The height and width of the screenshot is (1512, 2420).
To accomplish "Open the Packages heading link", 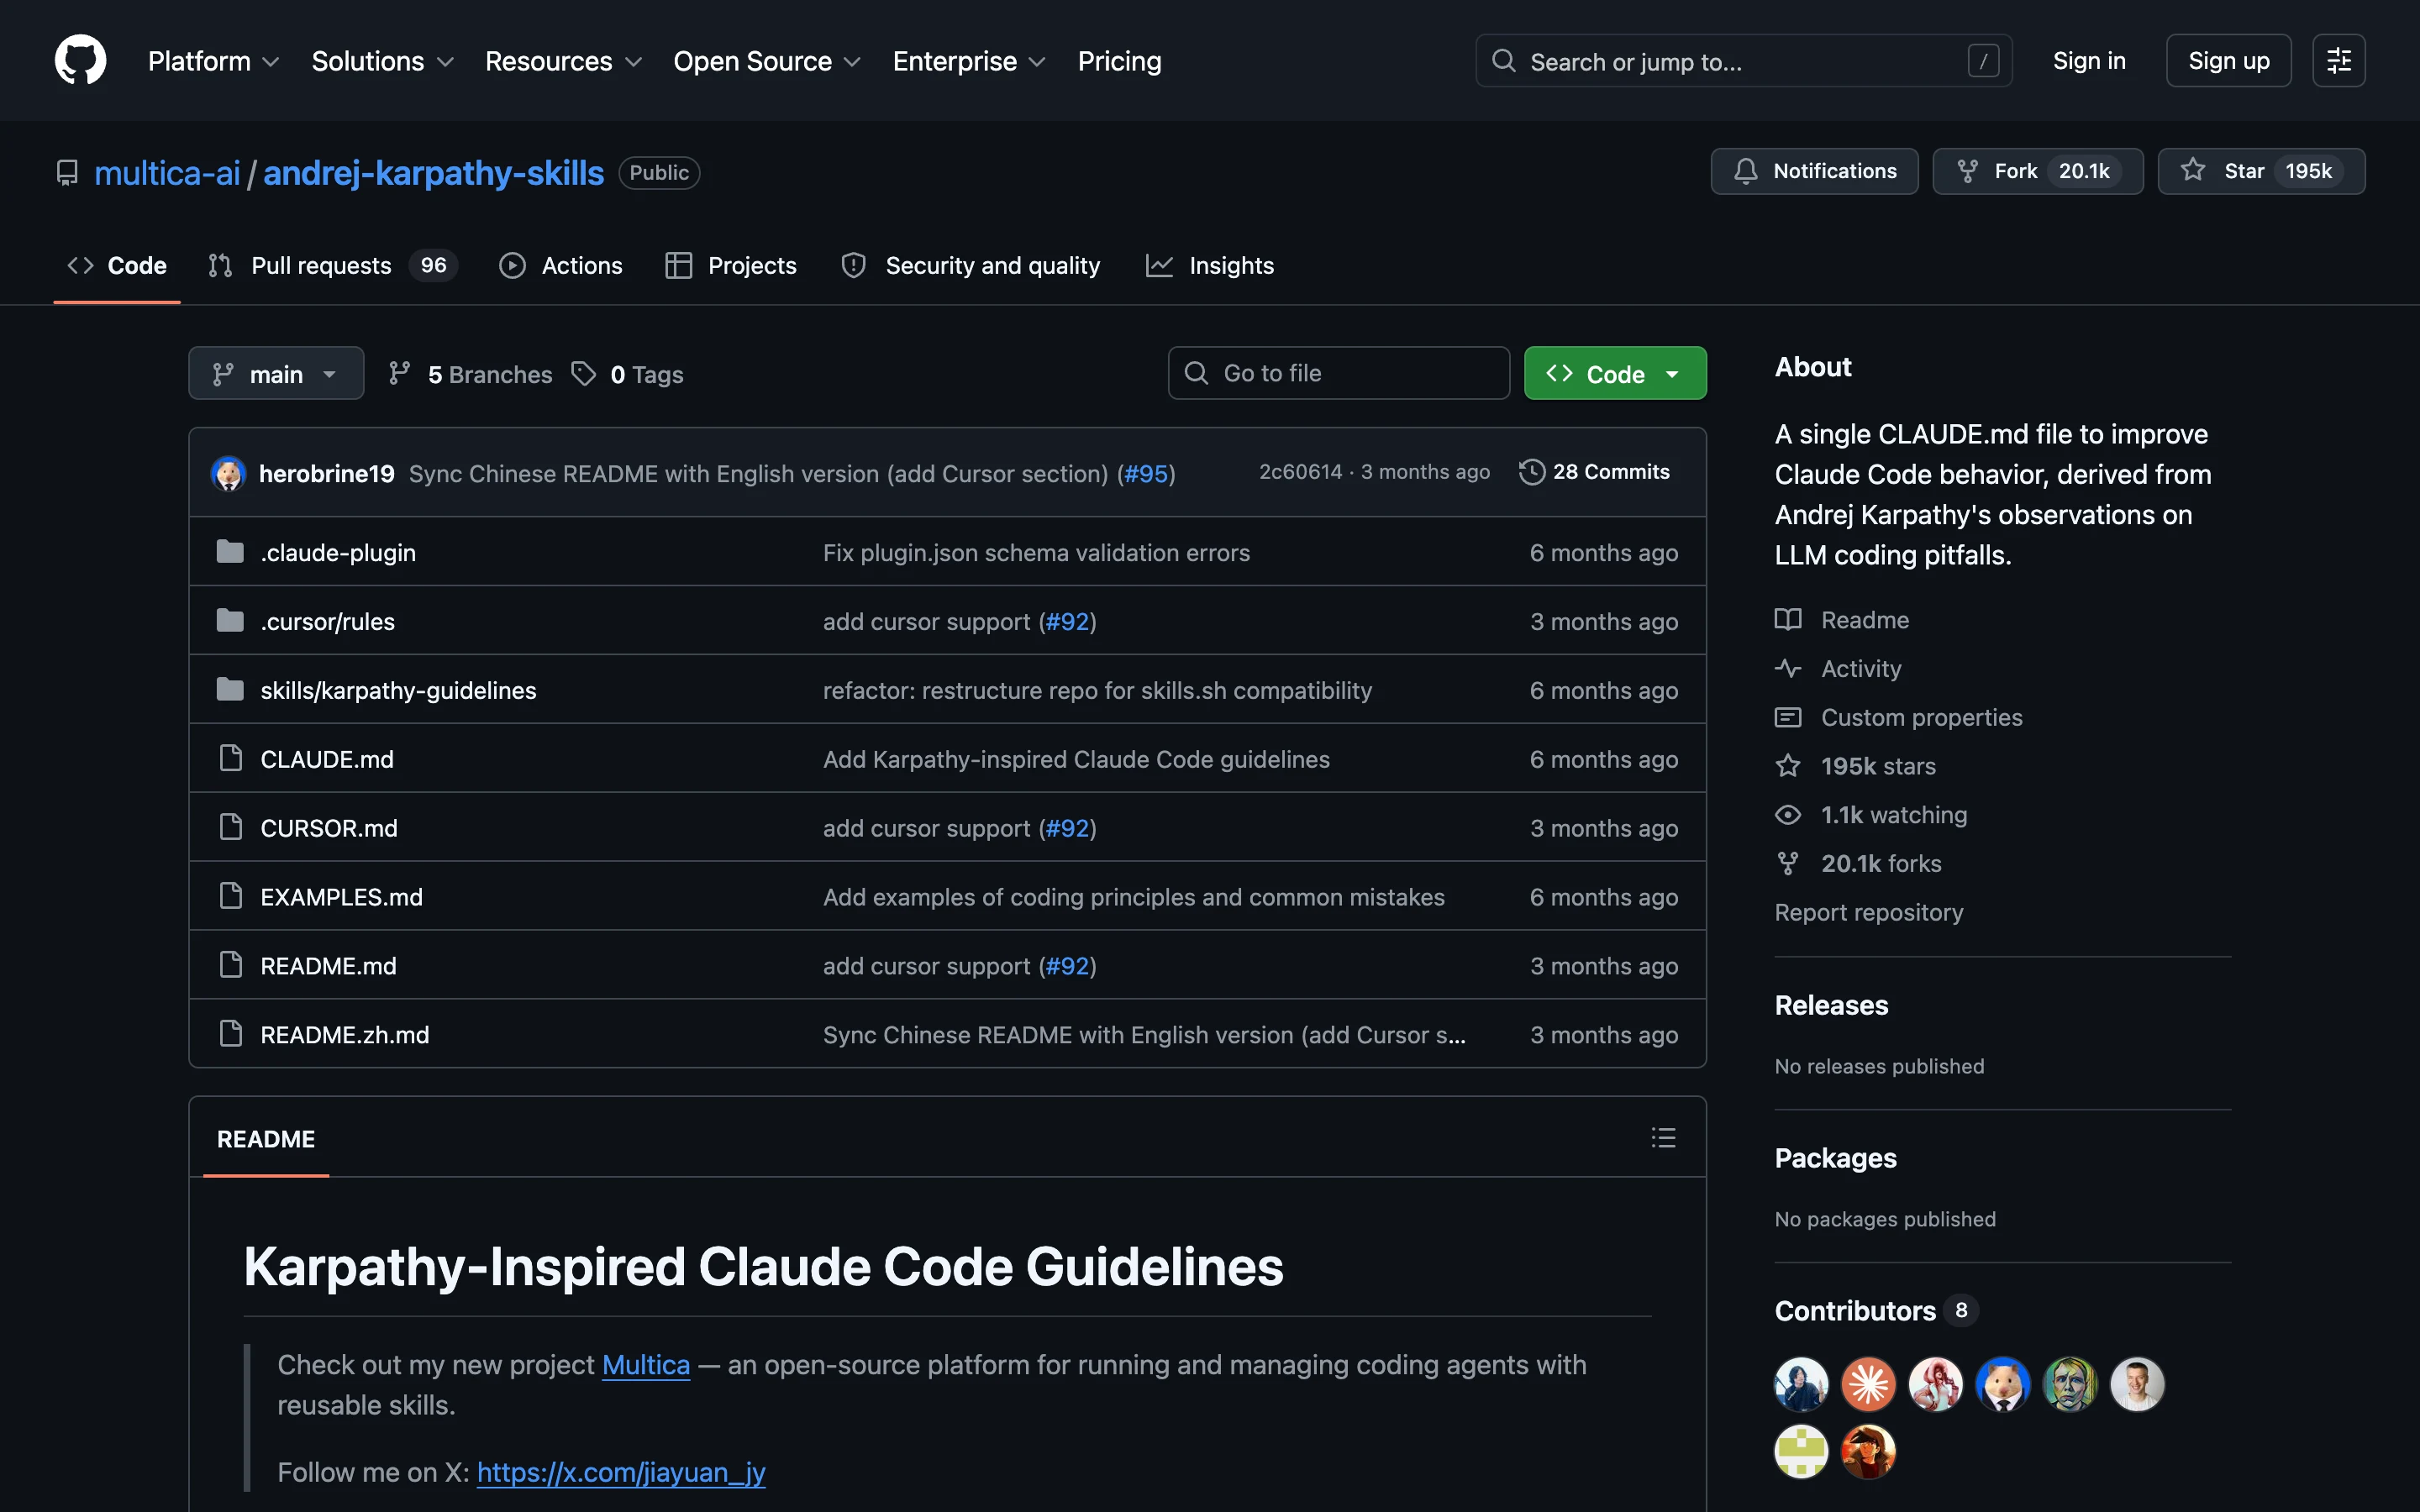I will tap(1835, 1158).
